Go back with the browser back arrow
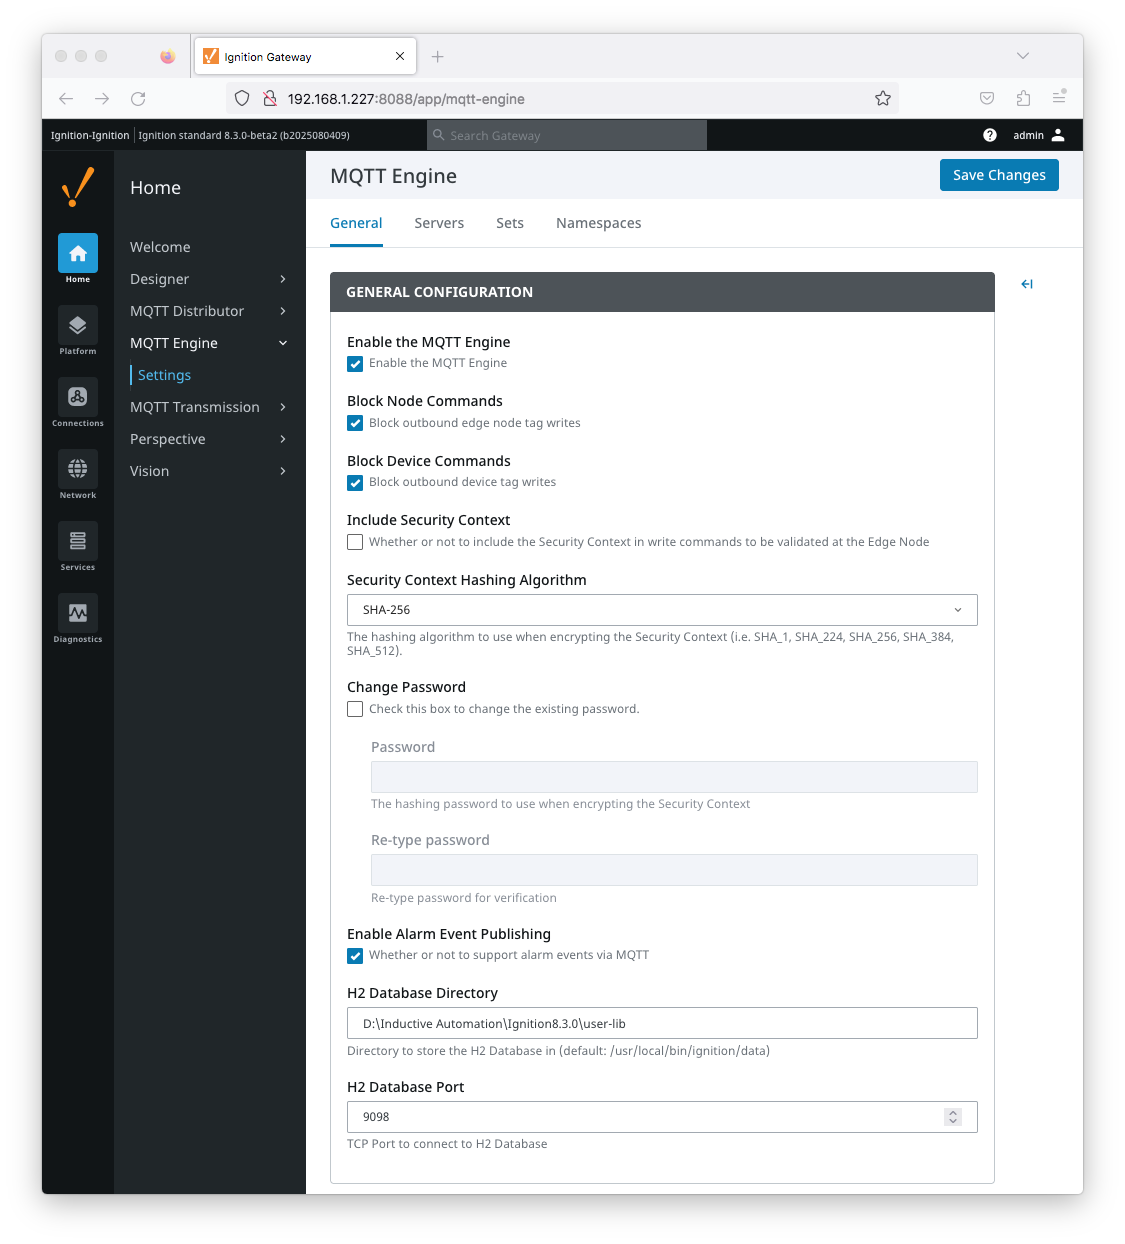 (x=66, y=98)
